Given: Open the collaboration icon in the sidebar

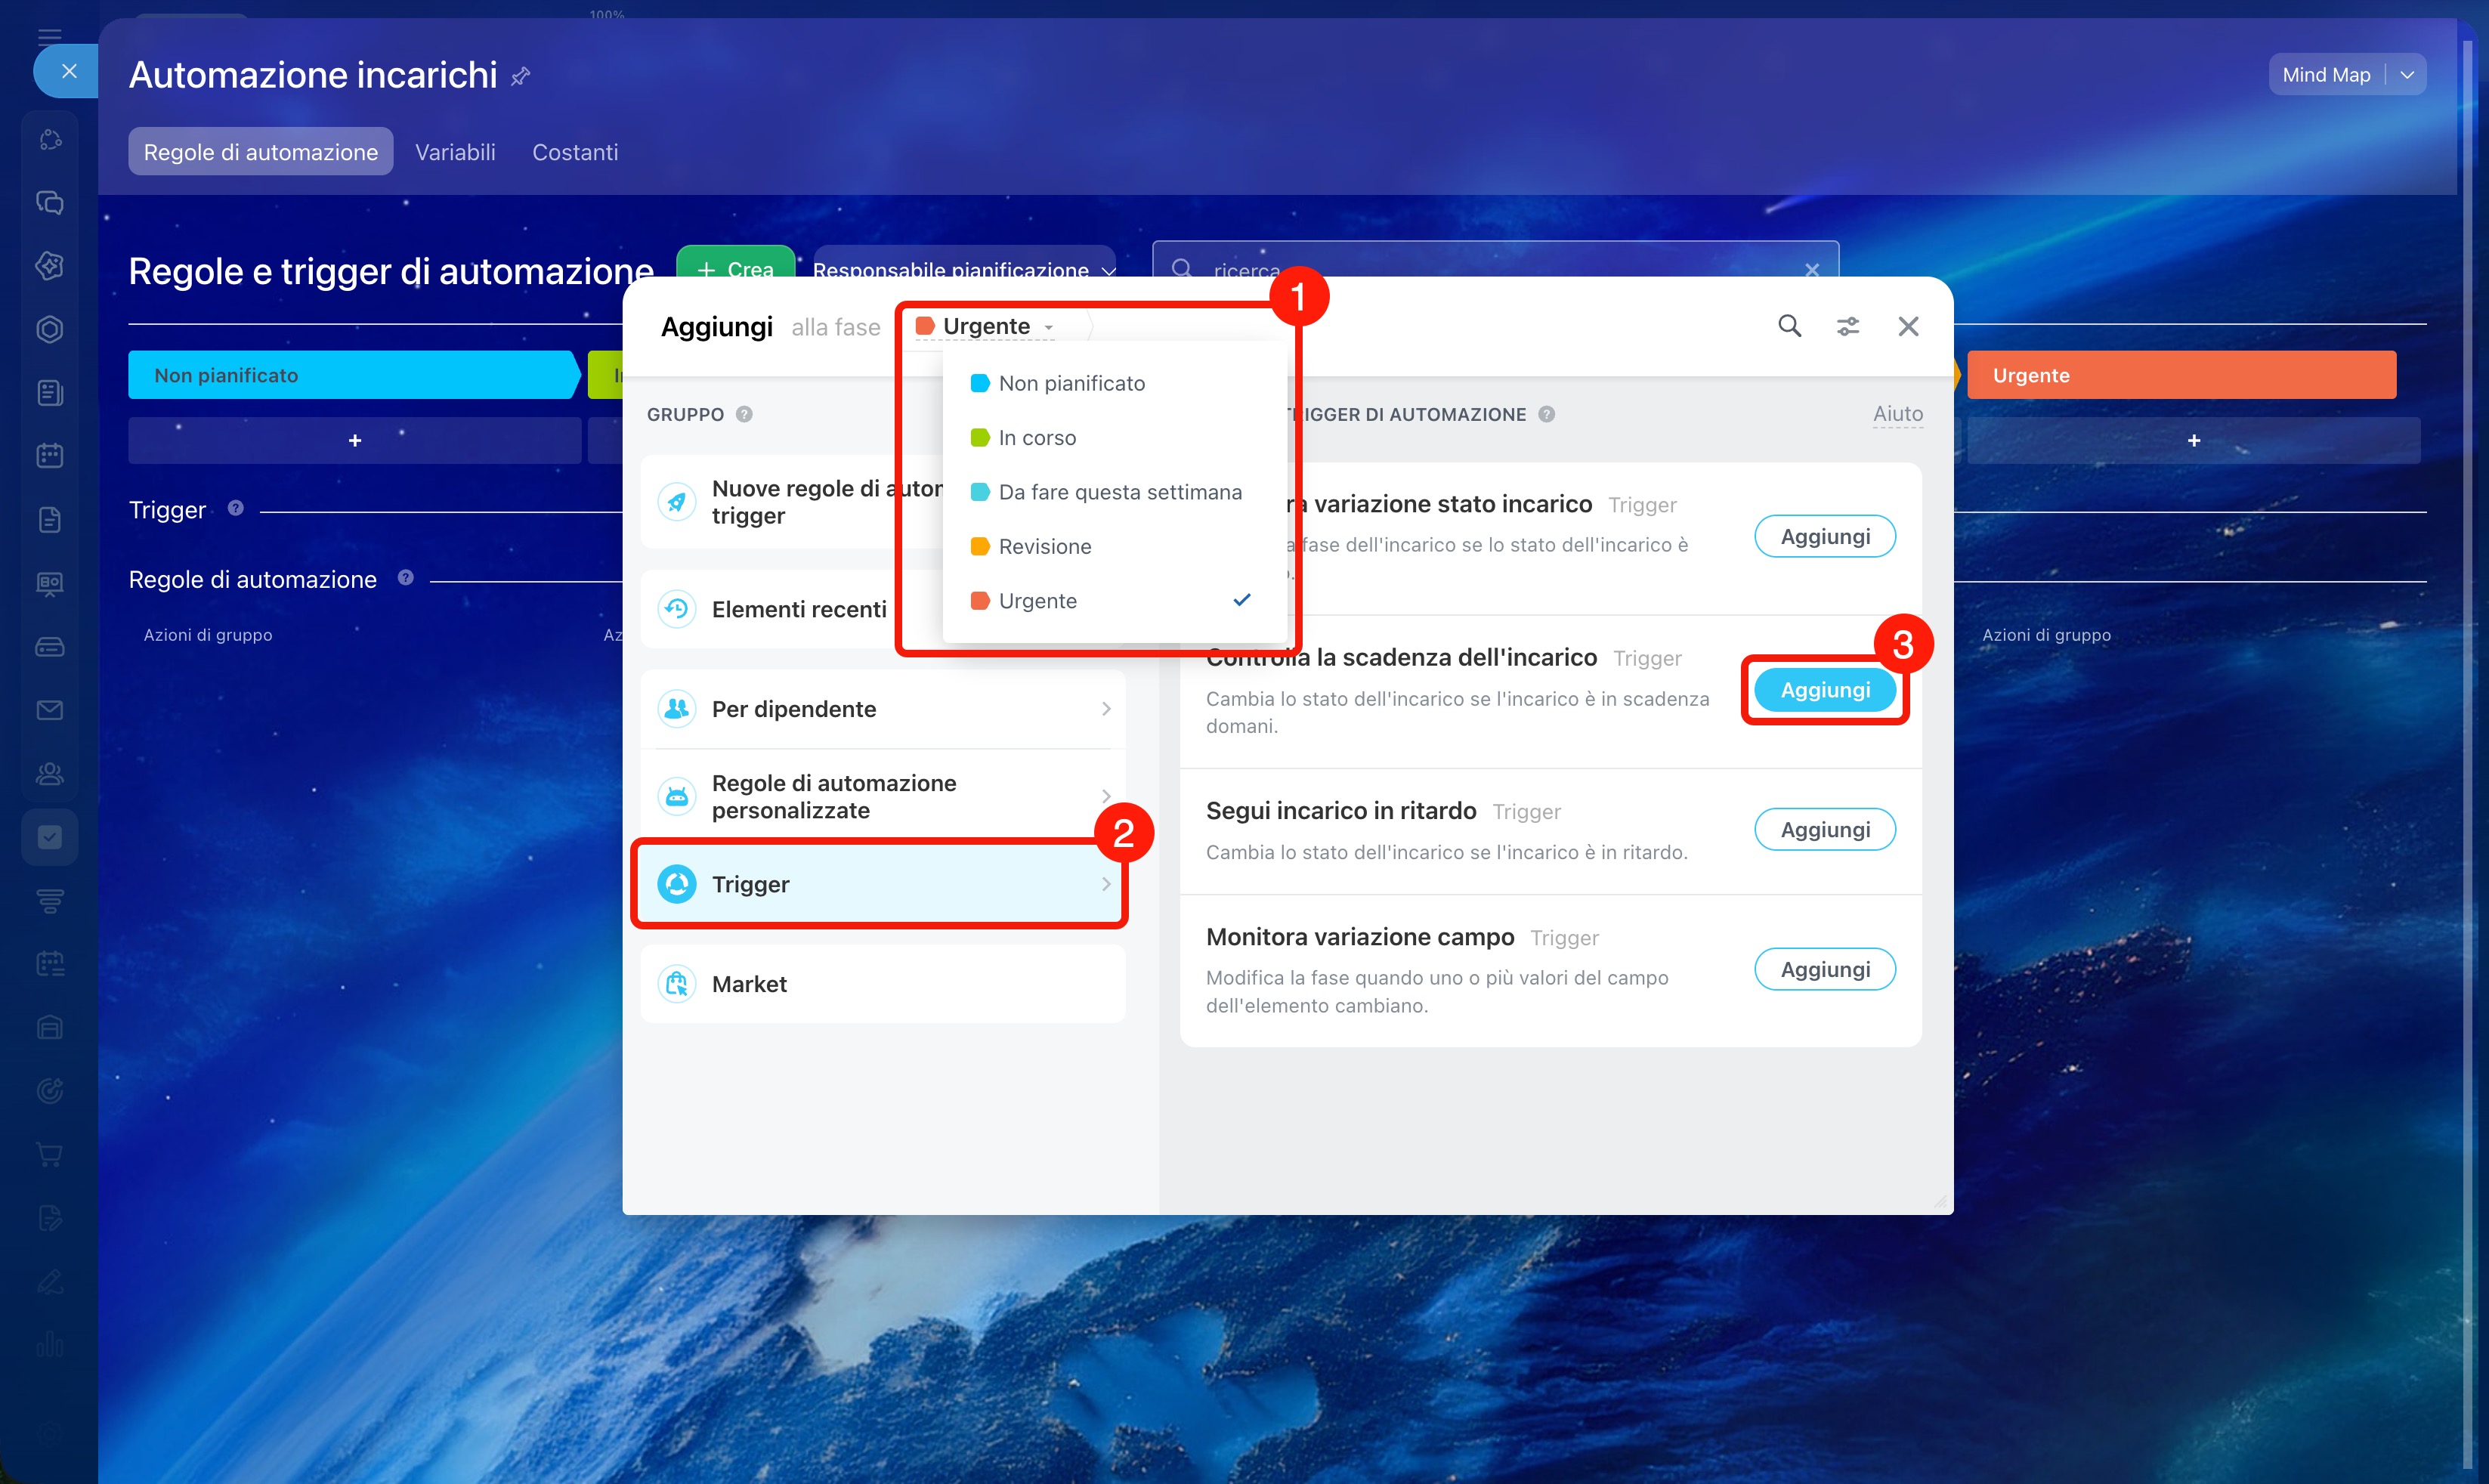Looking at the screenshot, I should click(x=50, y=139).
